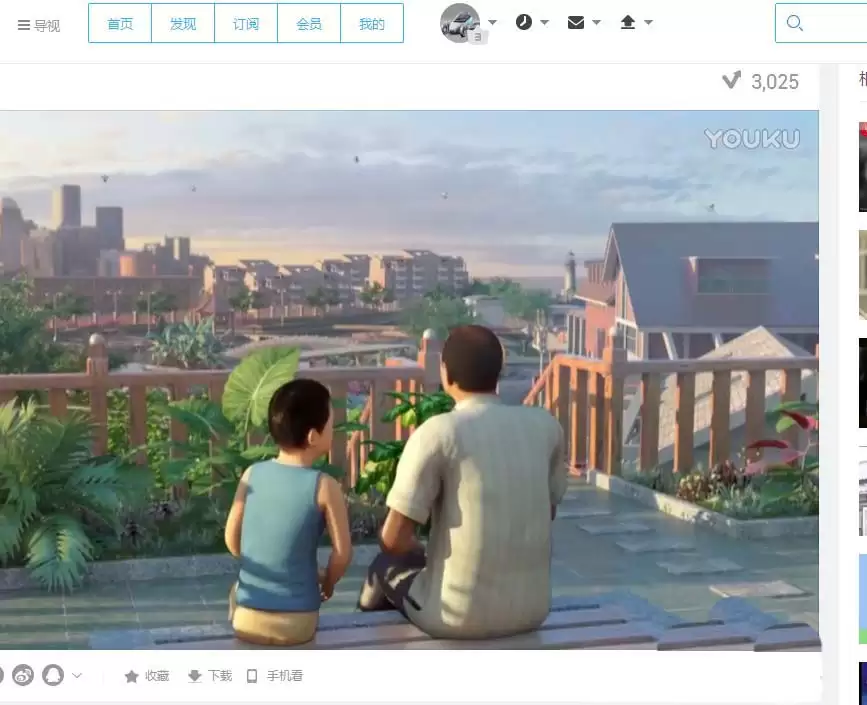Expand the history clock dropdown arrow
This screenshot has height=705, width=867.
point(545,23)
